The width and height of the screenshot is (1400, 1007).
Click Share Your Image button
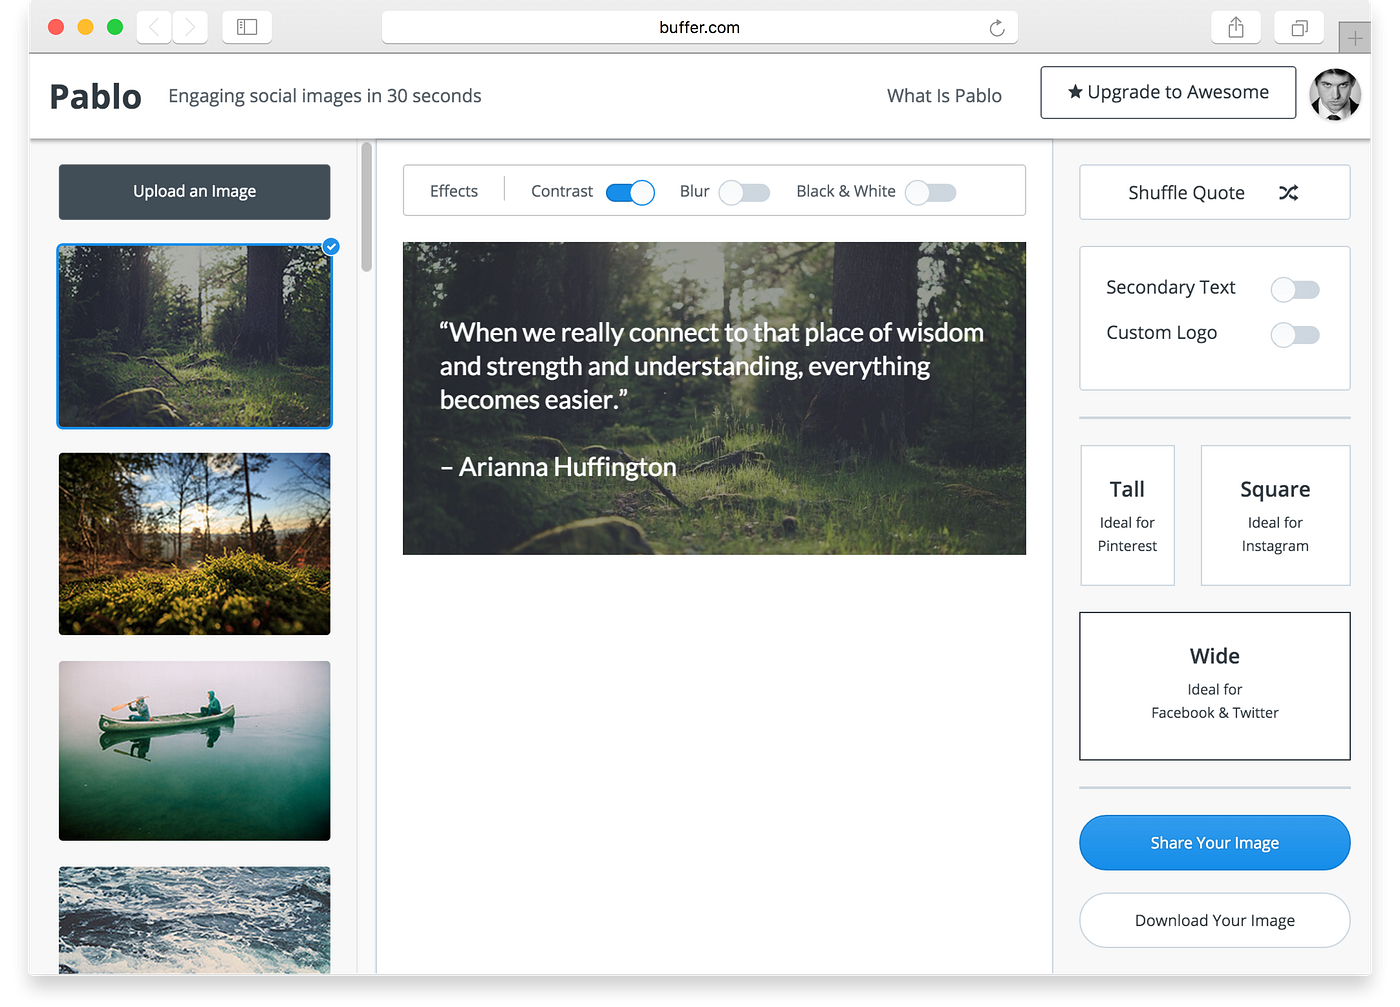point(1215,843)
